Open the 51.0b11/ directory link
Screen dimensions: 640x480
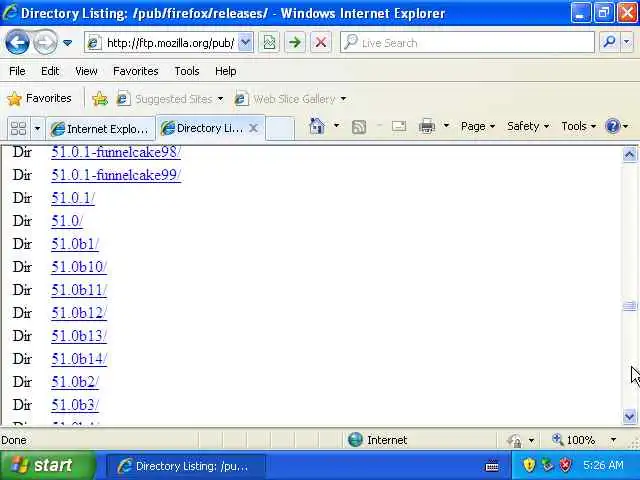click(79, 290)
